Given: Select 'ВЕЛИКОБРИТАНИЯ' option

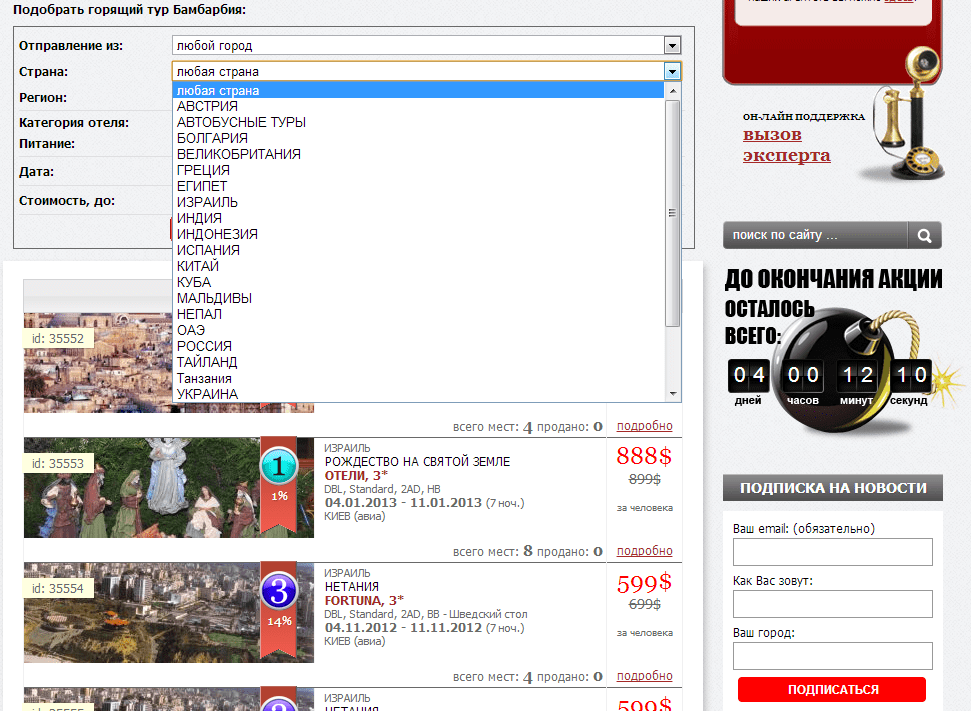Looking at the screenshot, I should coord(418,154).
